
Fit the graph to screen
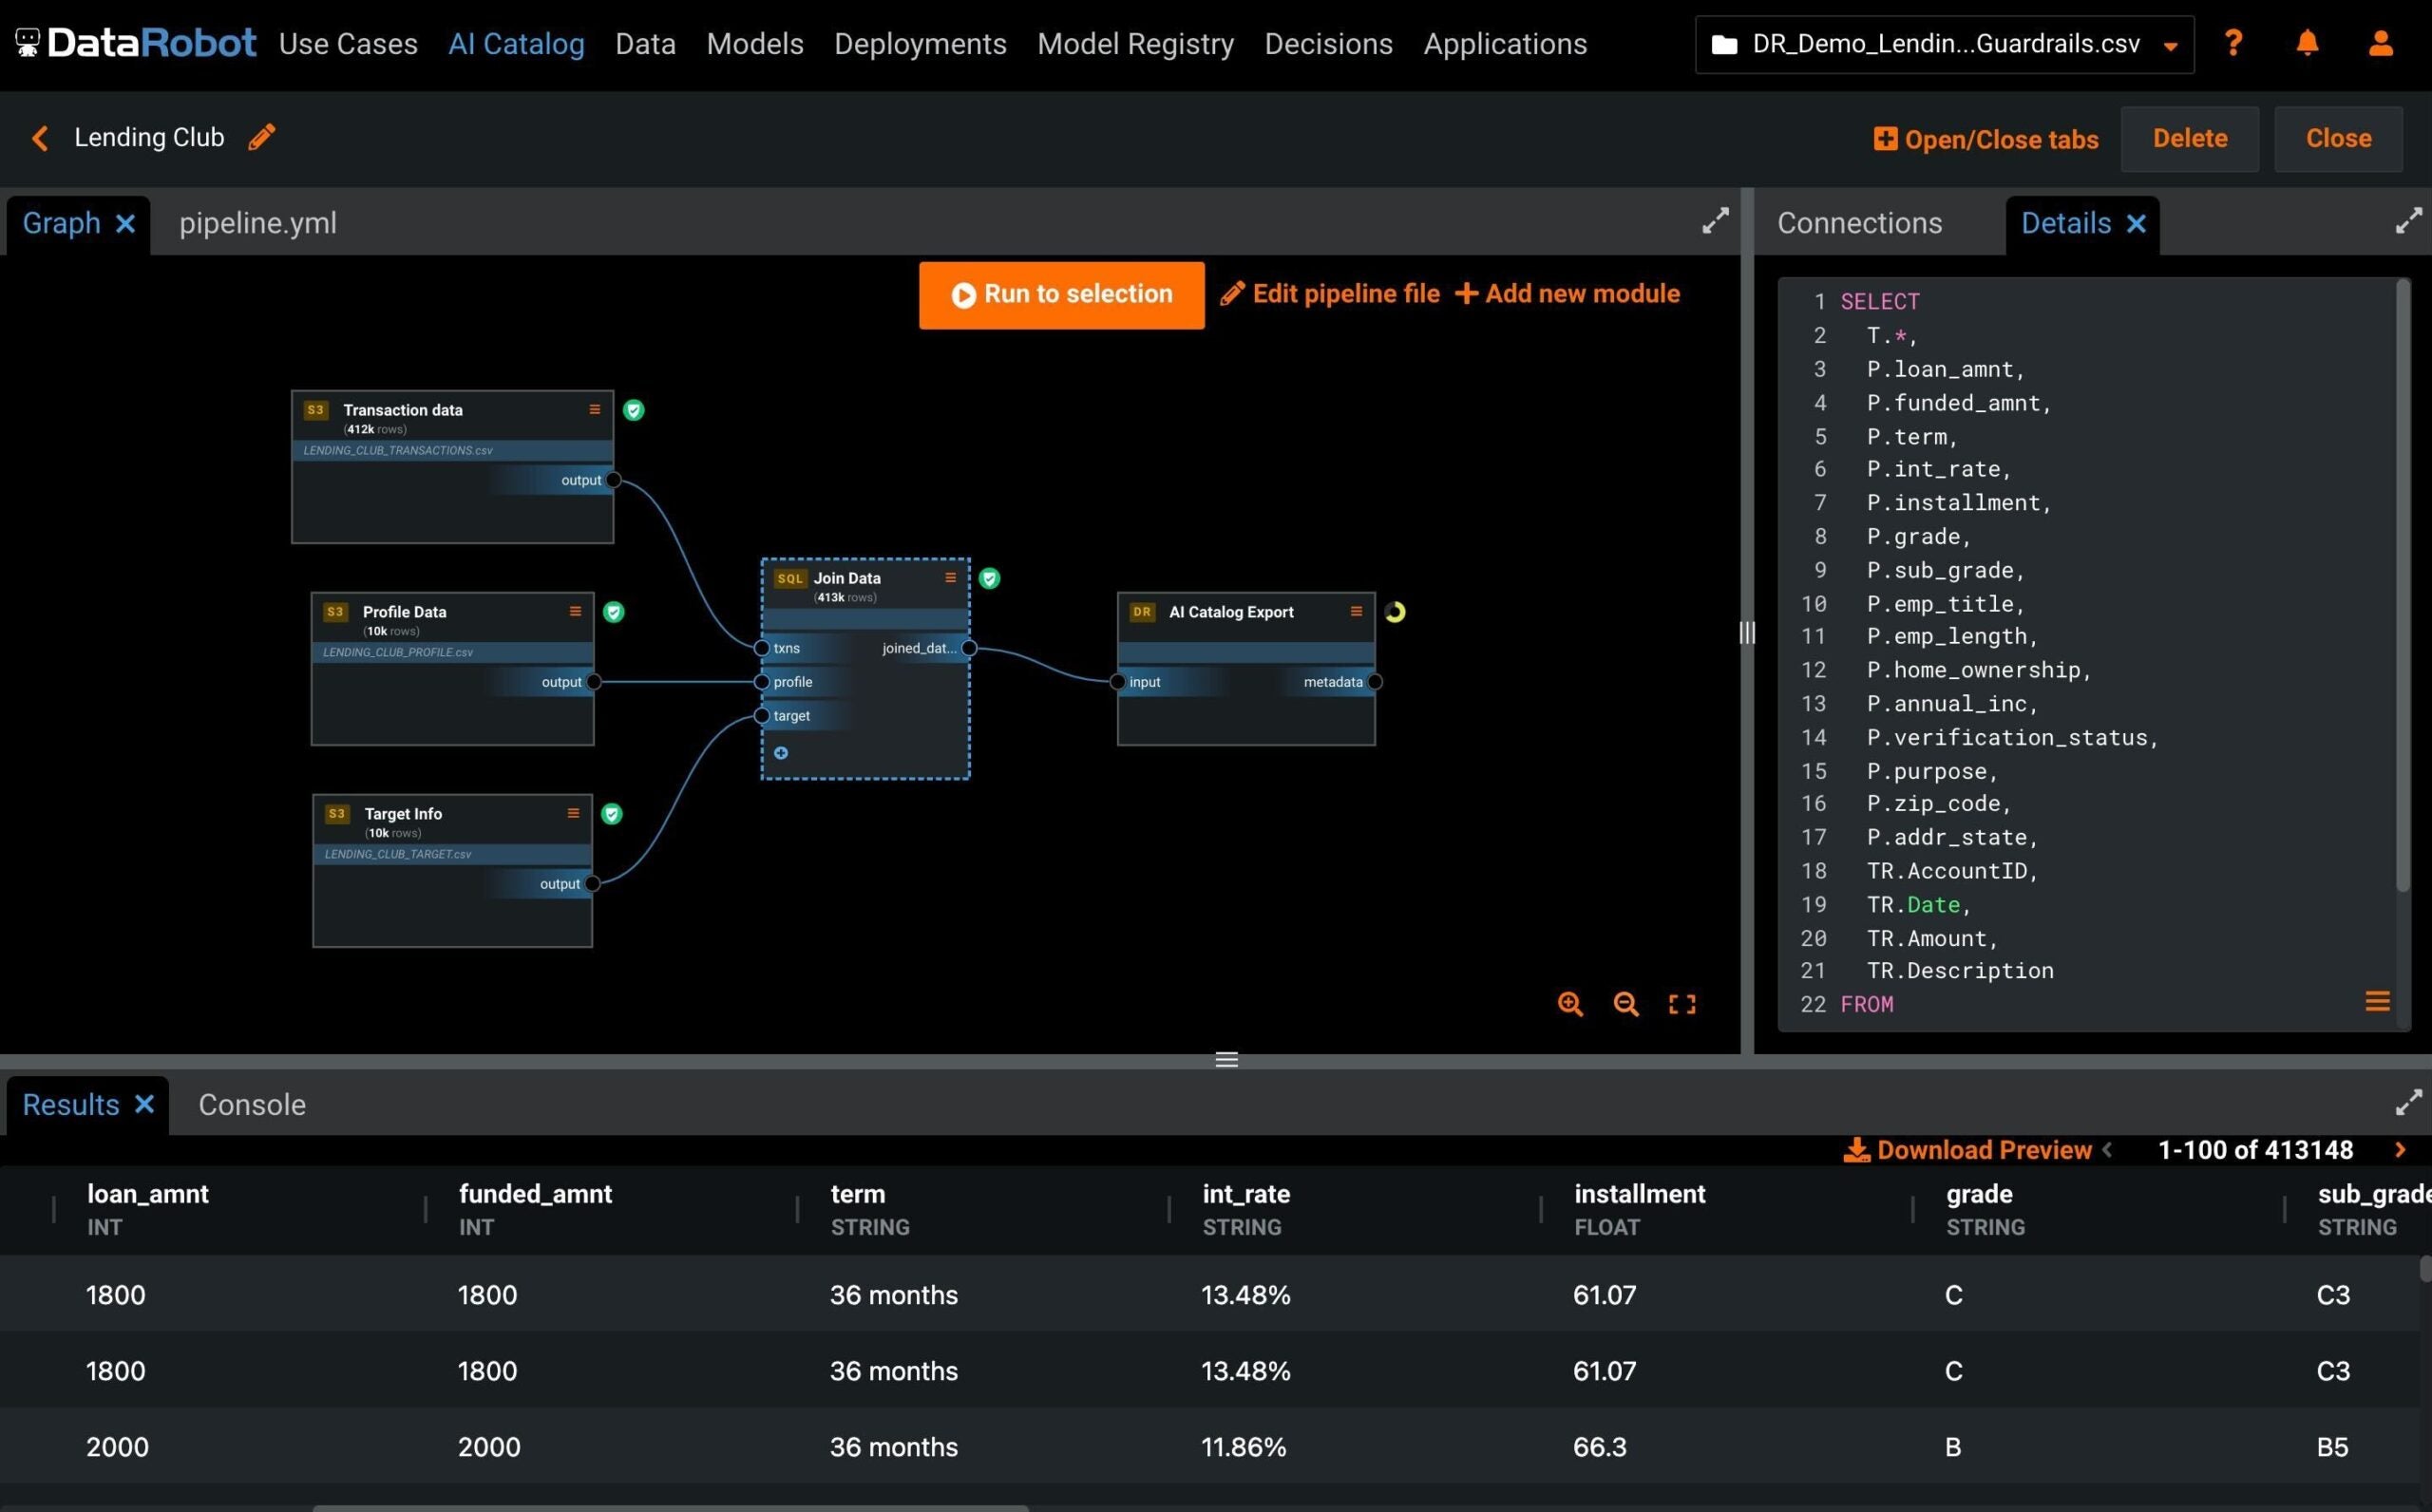tap(1682, 1004)
